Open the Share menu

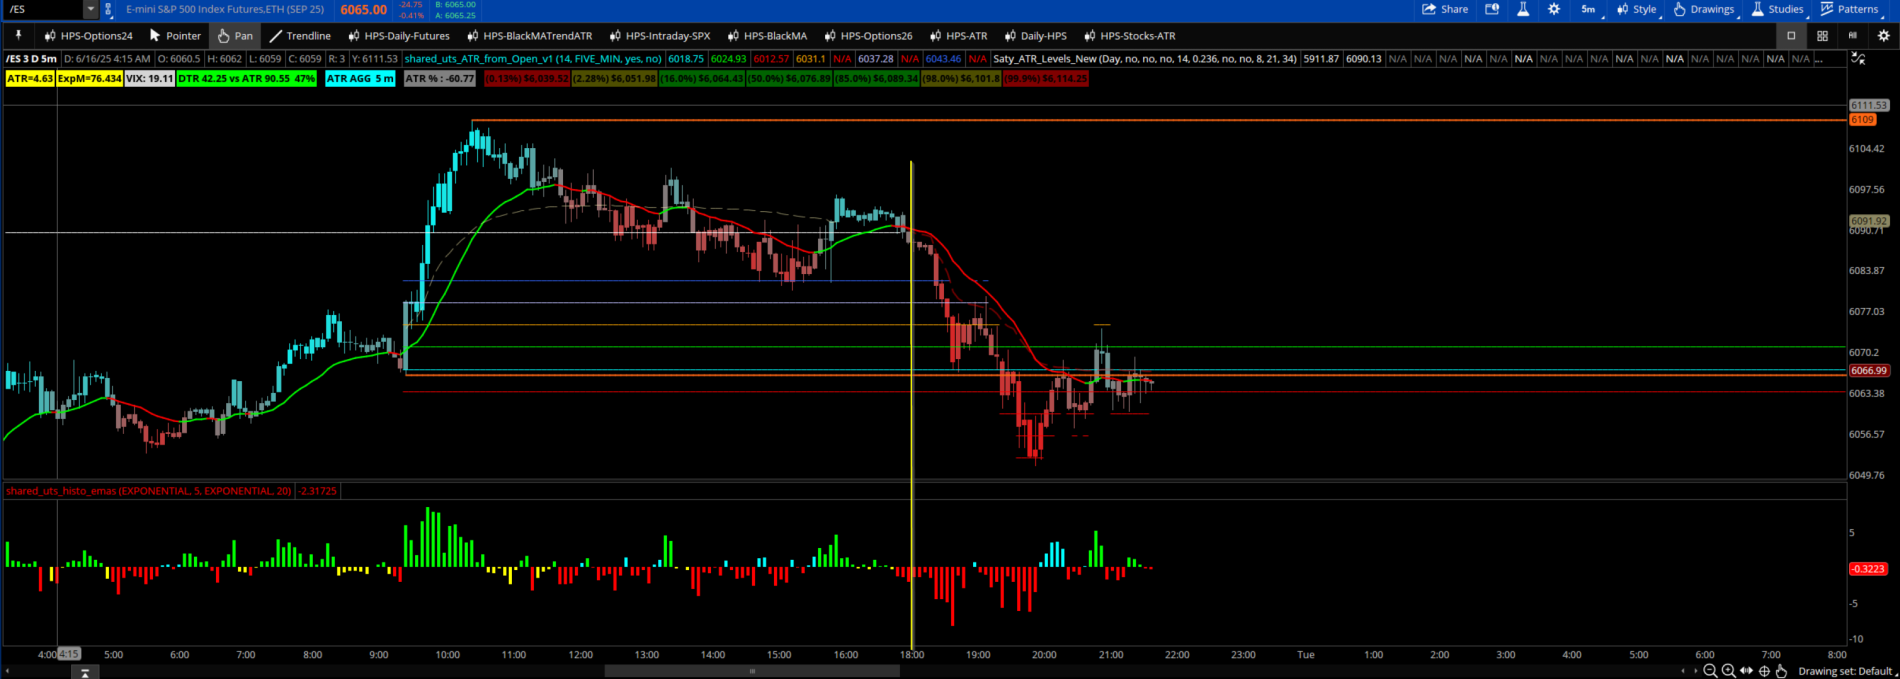click(1445, 9)
